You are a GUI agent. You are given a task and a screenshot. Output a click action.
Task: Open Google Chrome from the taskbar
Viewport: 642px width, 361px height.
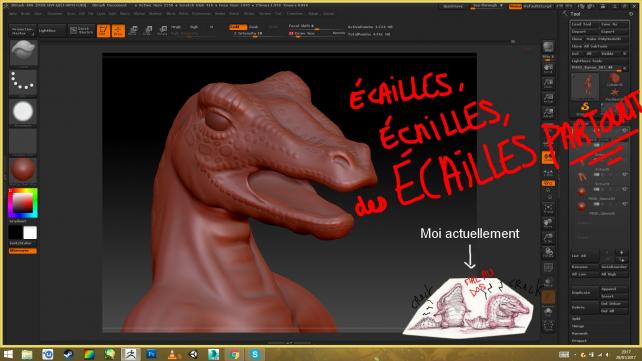[x=234, y=354]
